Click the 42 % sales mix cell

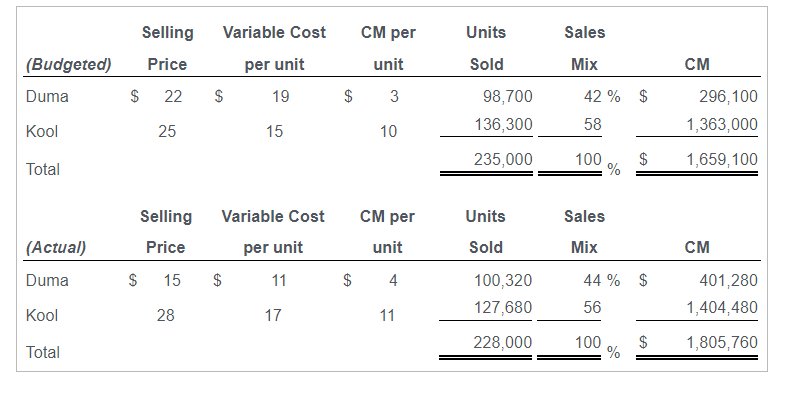point(602,96)
